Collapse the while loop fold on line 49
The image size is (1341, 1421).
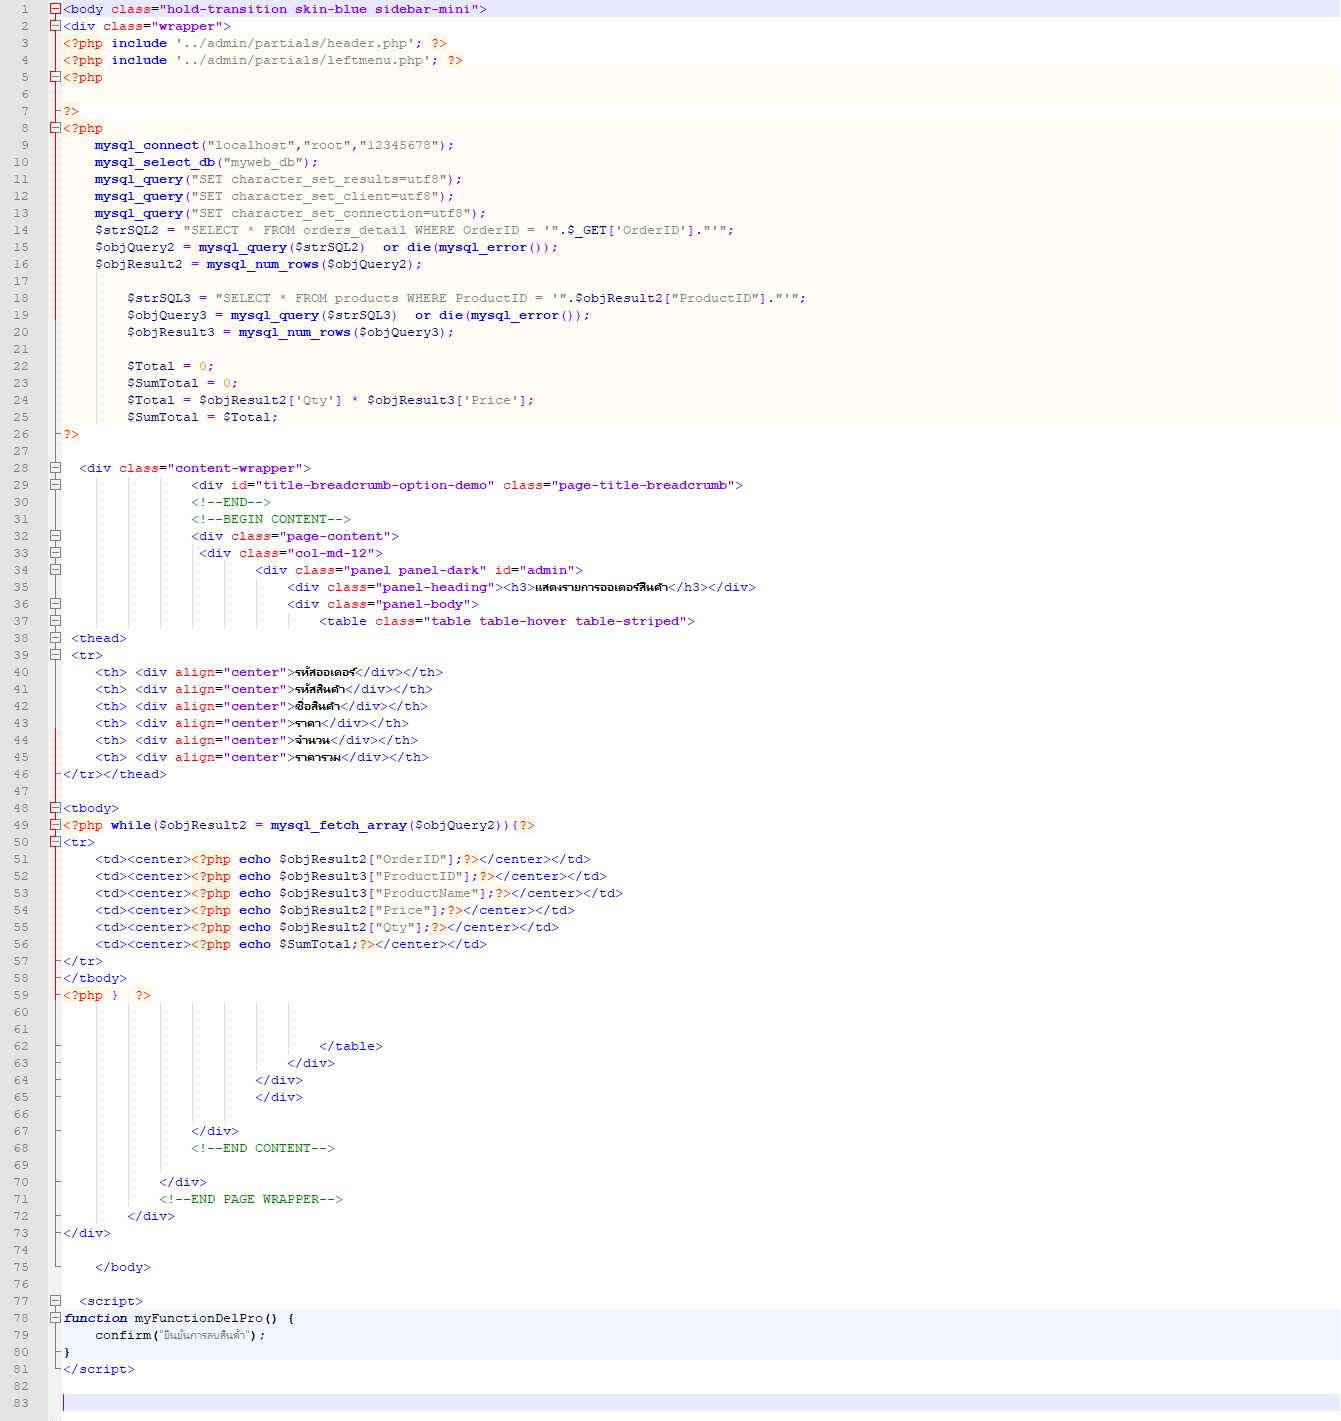pyautogui.click(x=55, y=825)
